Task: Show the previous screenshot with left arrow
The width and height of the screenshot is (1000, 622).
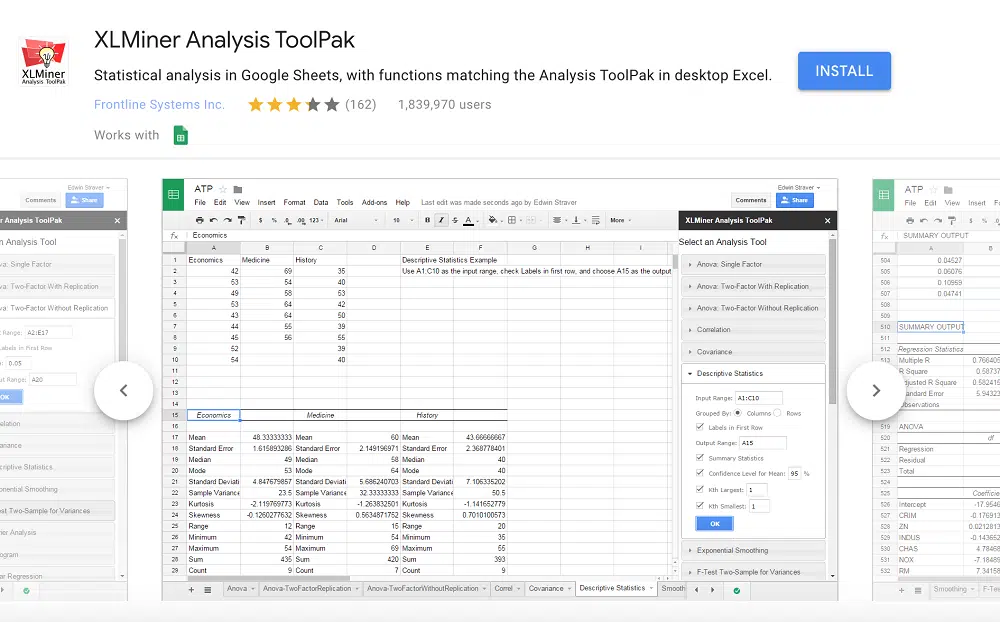Action: tap(124, 390)
